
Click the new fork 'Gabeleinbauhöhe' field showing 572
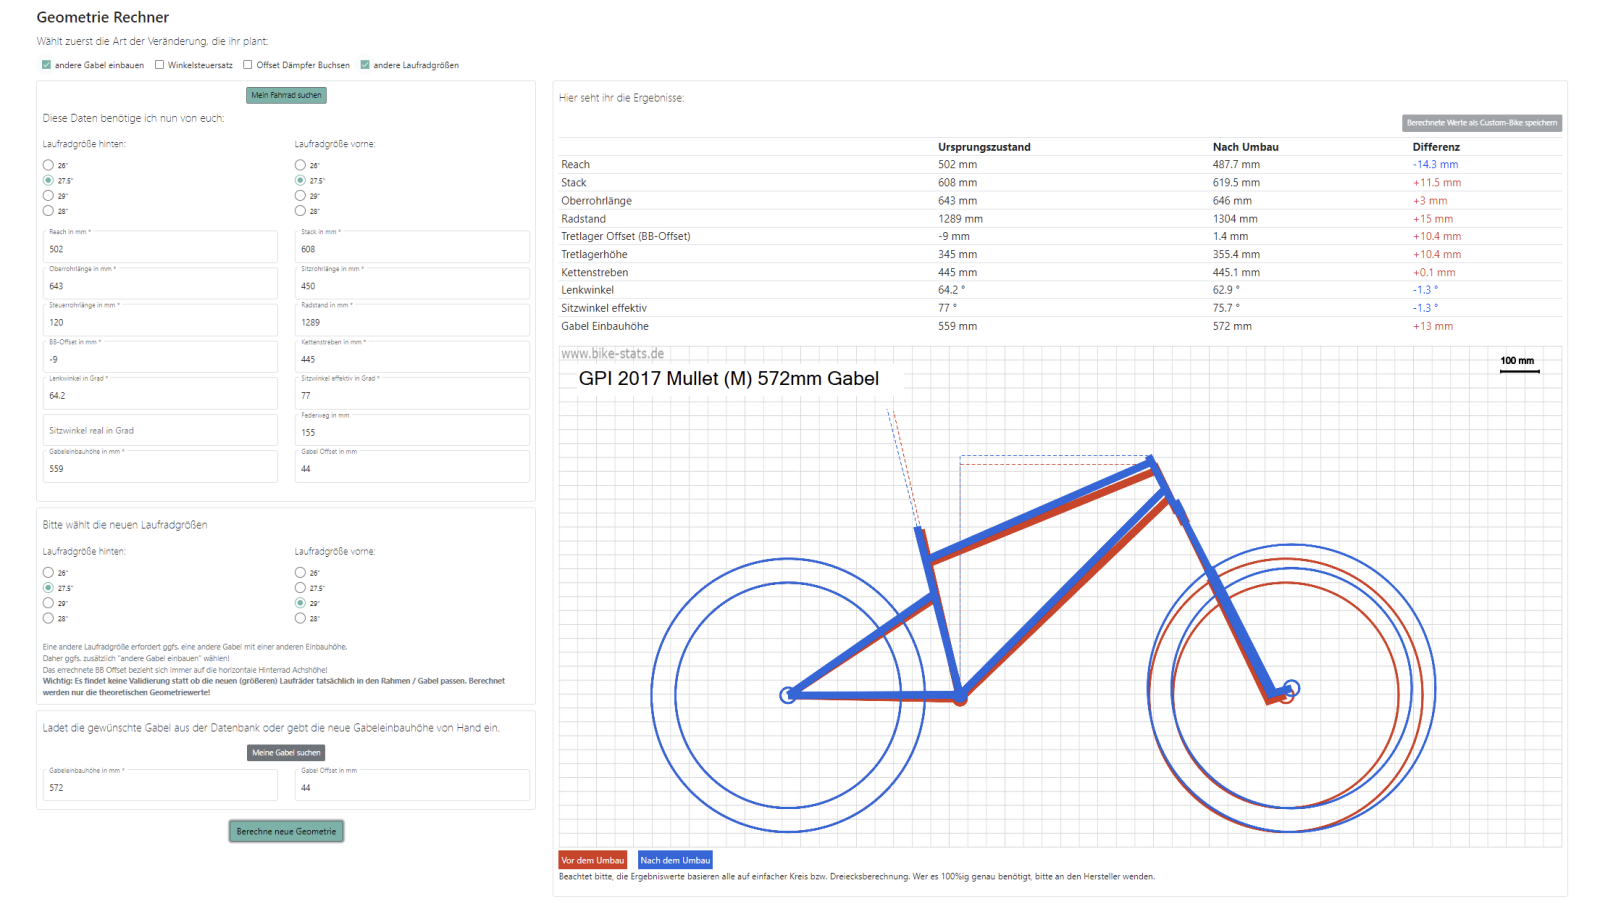point(160,787)
